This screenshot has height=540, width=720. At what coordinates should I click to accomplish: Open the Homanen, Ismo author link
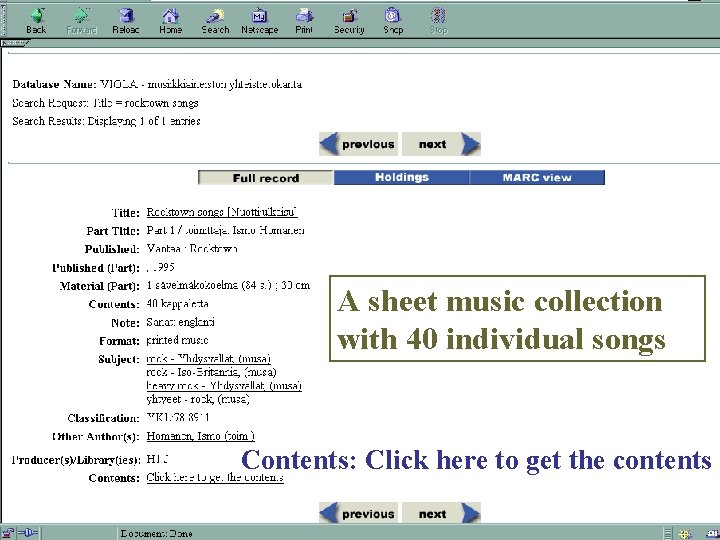pyautogui.click(x=201, y=436)
